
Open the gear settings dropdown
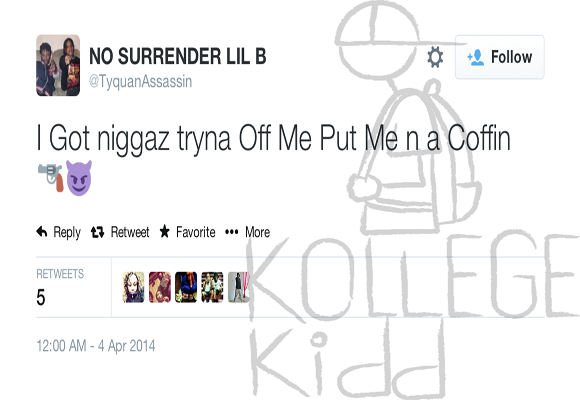pos(435,57)
